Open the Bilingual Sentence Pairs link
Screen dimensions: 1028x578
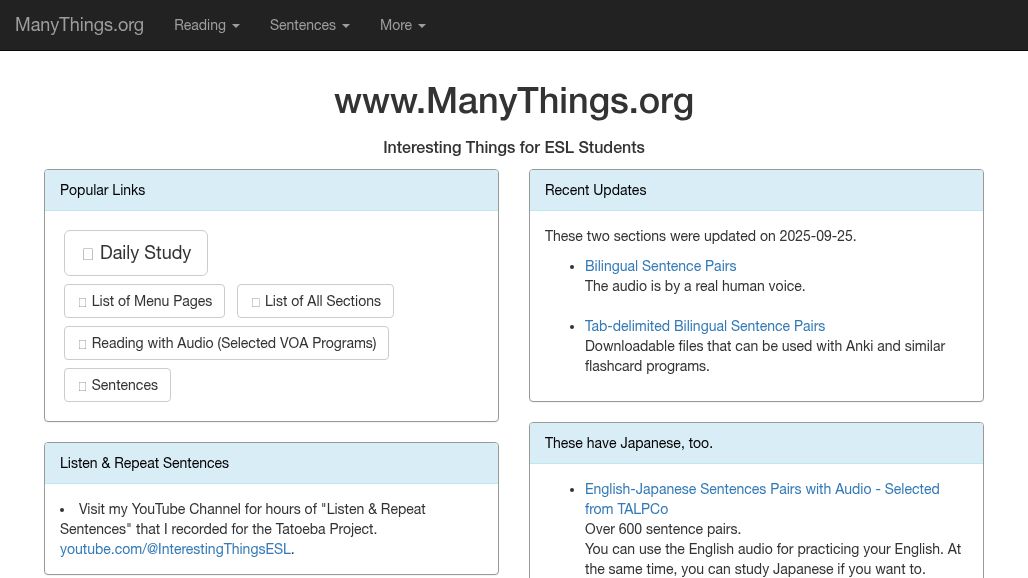pyautogui.click(x=660, y=266)
